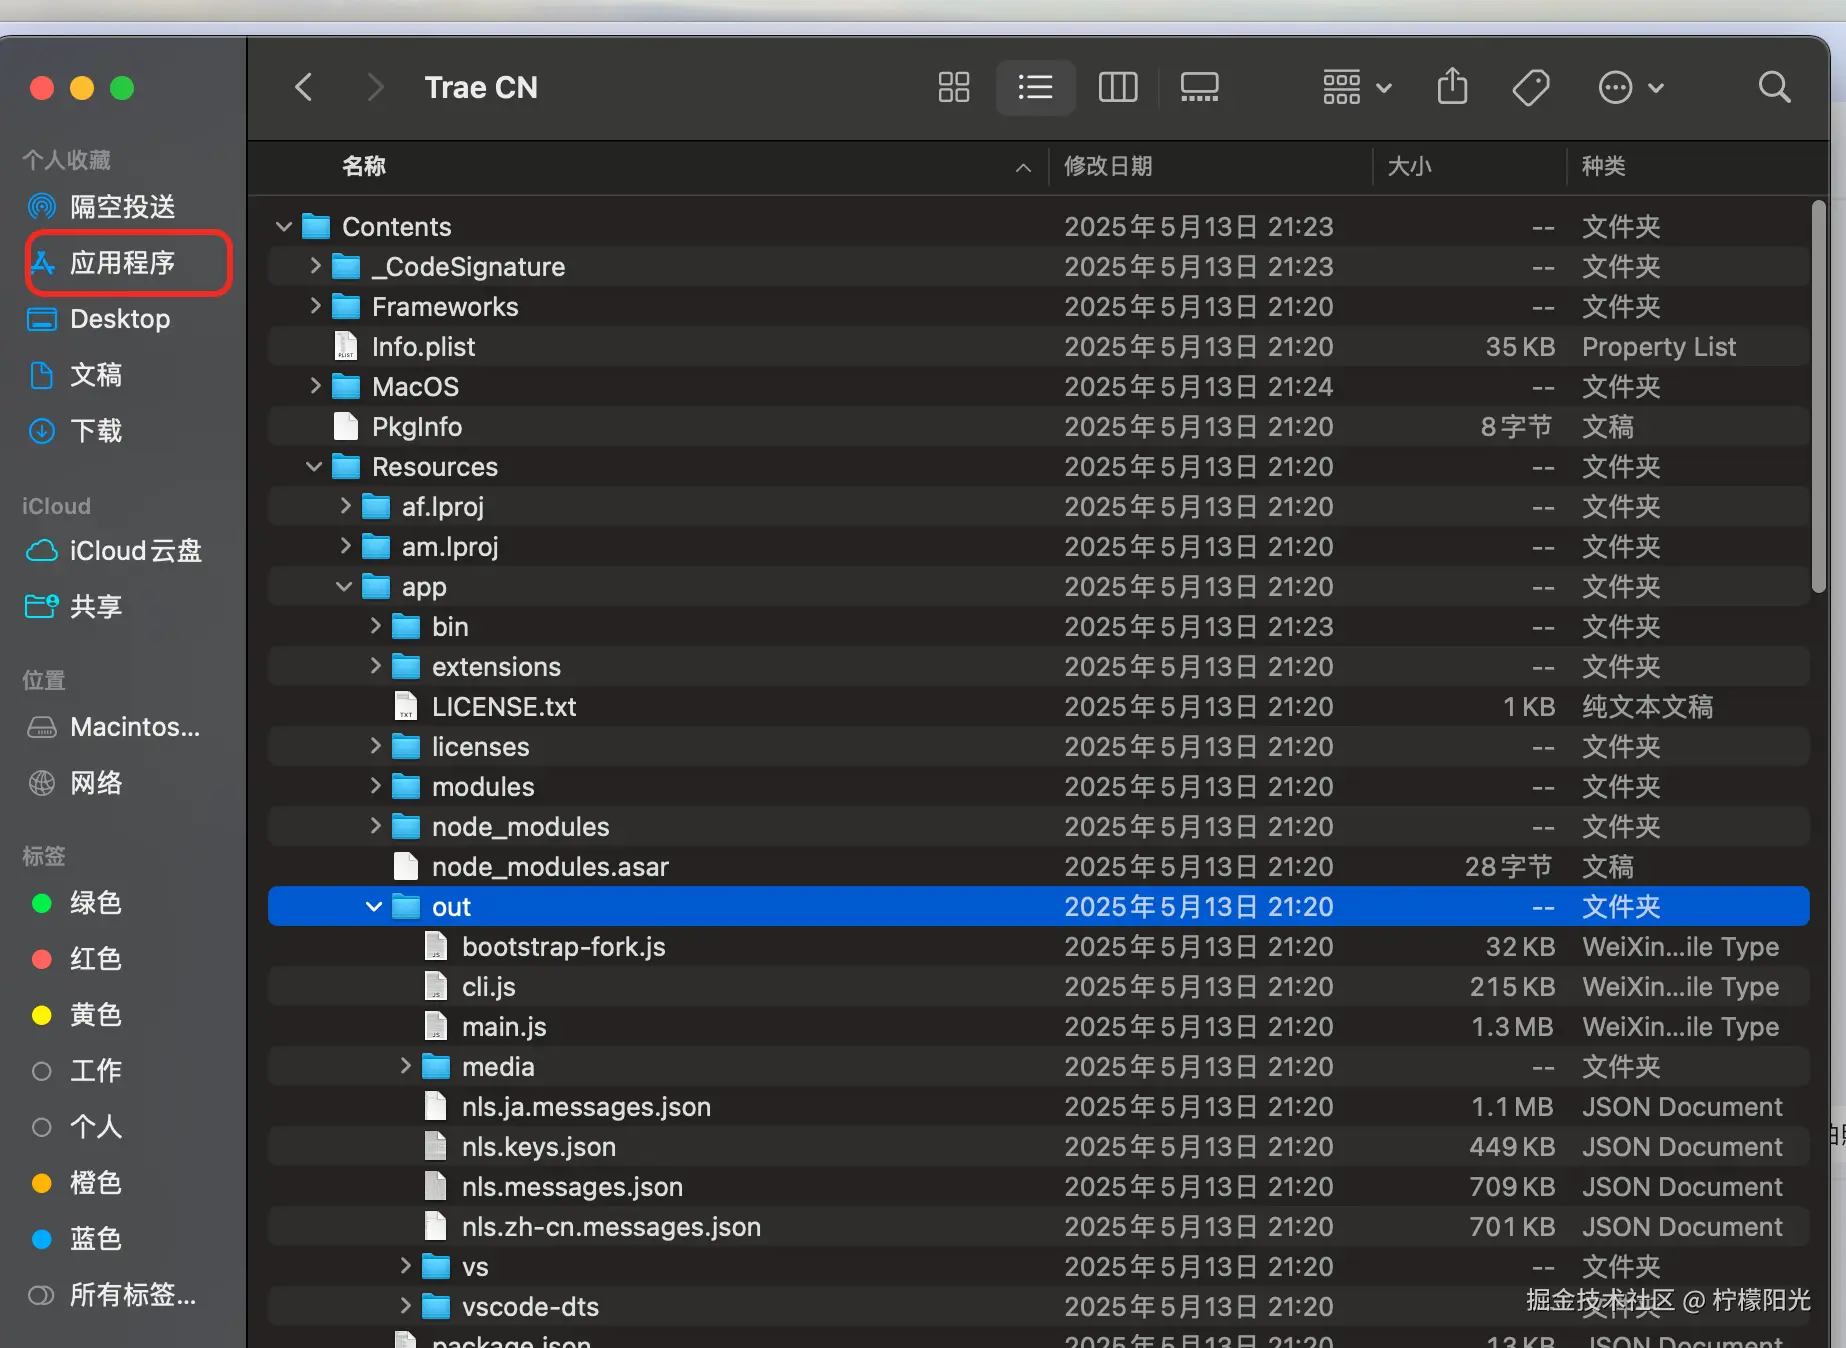The image size is (1846, 1348).
Task: Collapse the out folder
Action: click(374, 907)
